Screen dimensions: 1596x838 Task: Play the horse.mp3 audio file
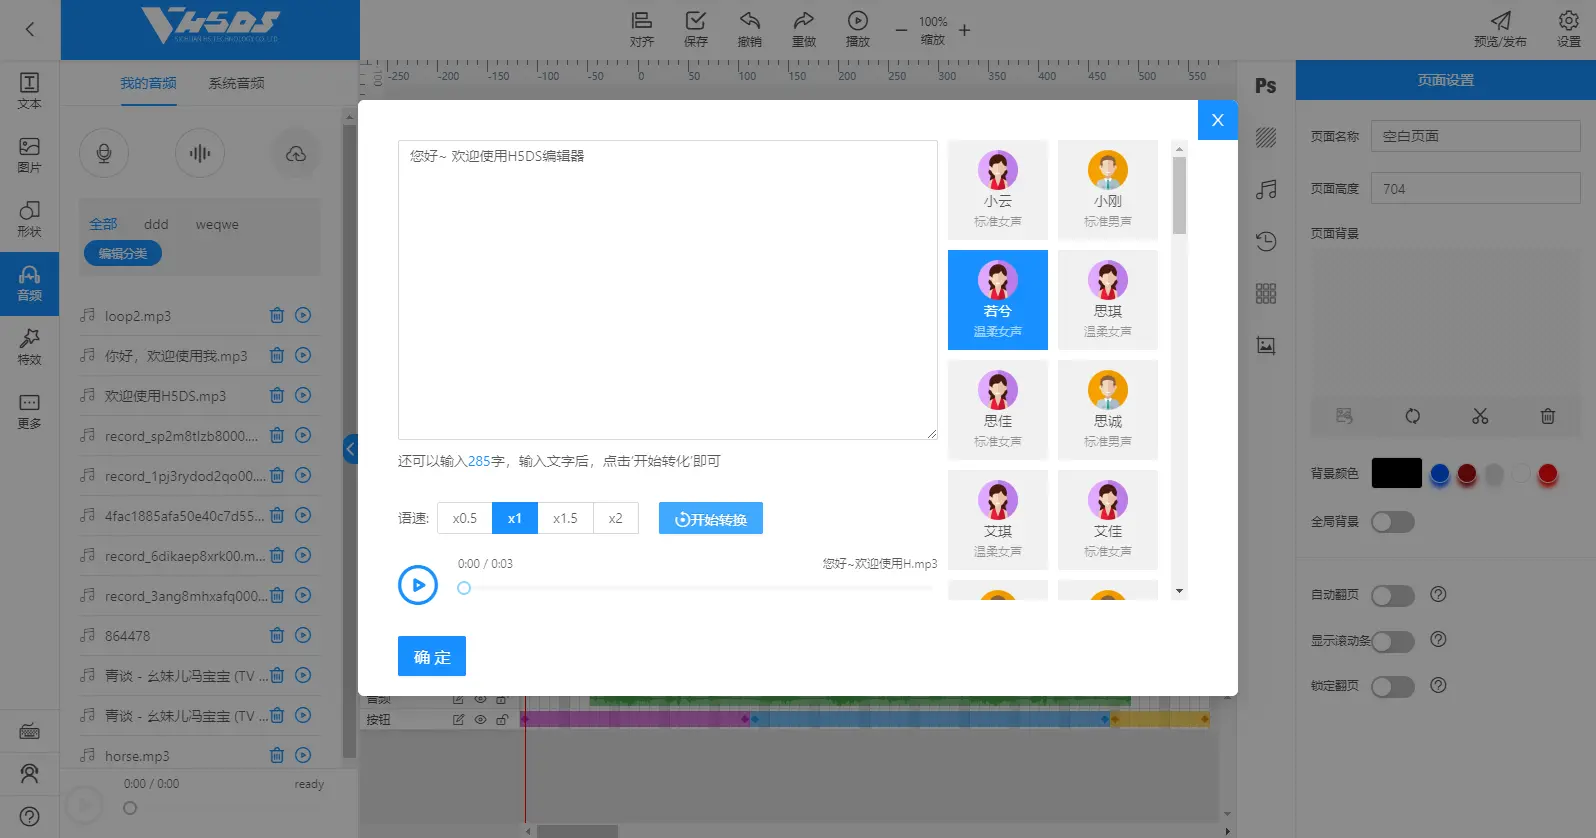(x=303, y=755)
